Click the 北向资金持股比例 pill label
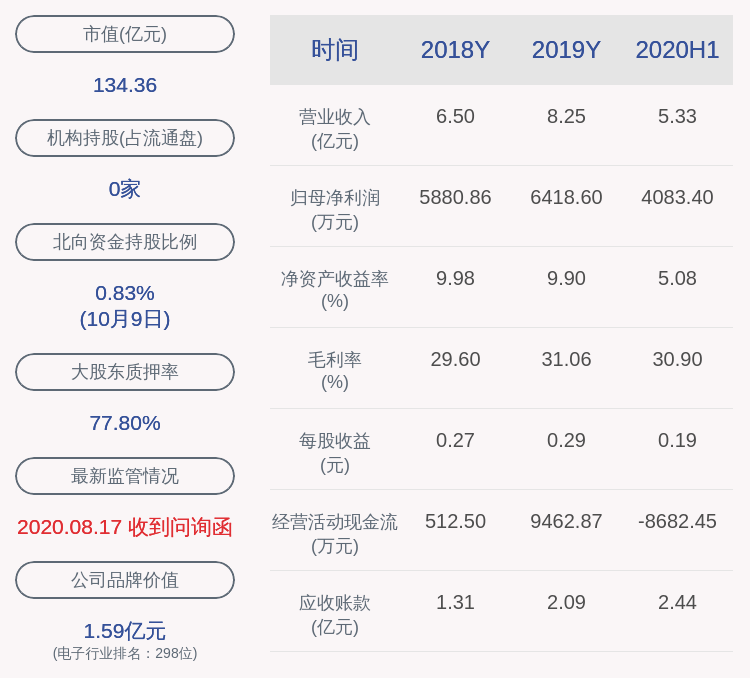 point(125,242)
